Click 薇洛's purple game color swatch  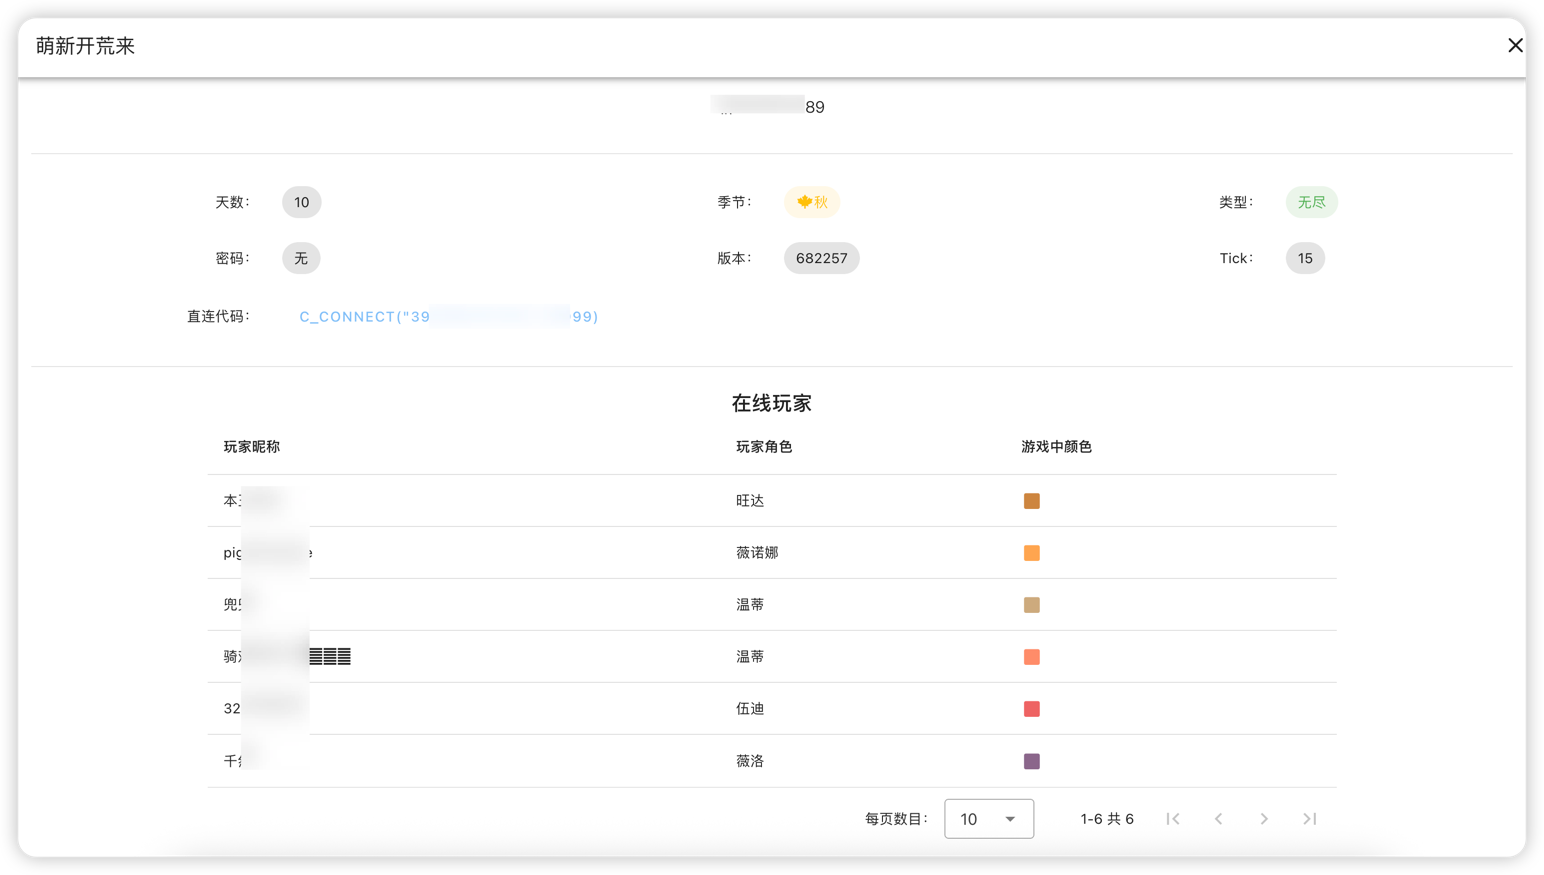click(1031, 760)
